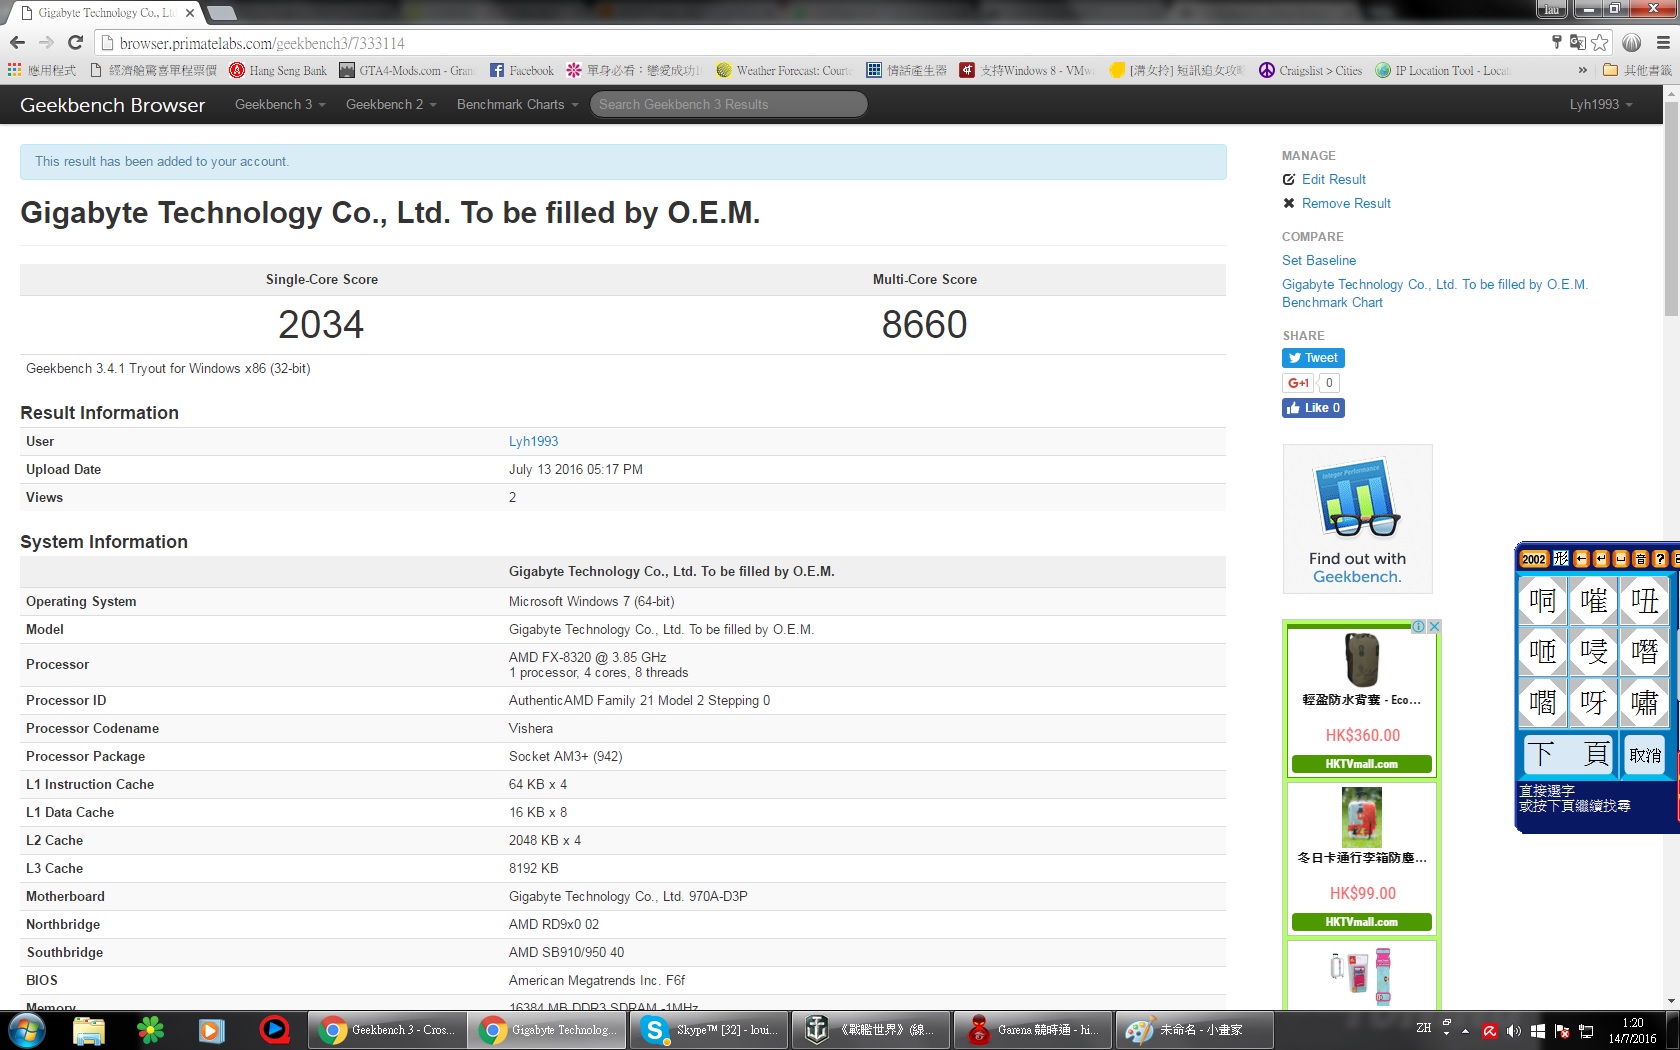Image resolution: width=1680 pixels, height=1050 pixels.
Task: Focus the Search Geekbench 3 Results field
Action: click(728, 104)
